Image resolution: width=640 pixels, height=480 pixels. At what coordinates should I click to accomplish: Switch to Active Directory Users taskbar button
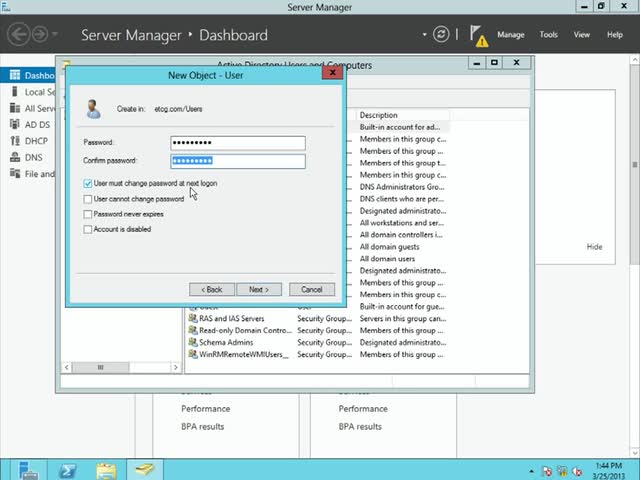pos(145,470)
